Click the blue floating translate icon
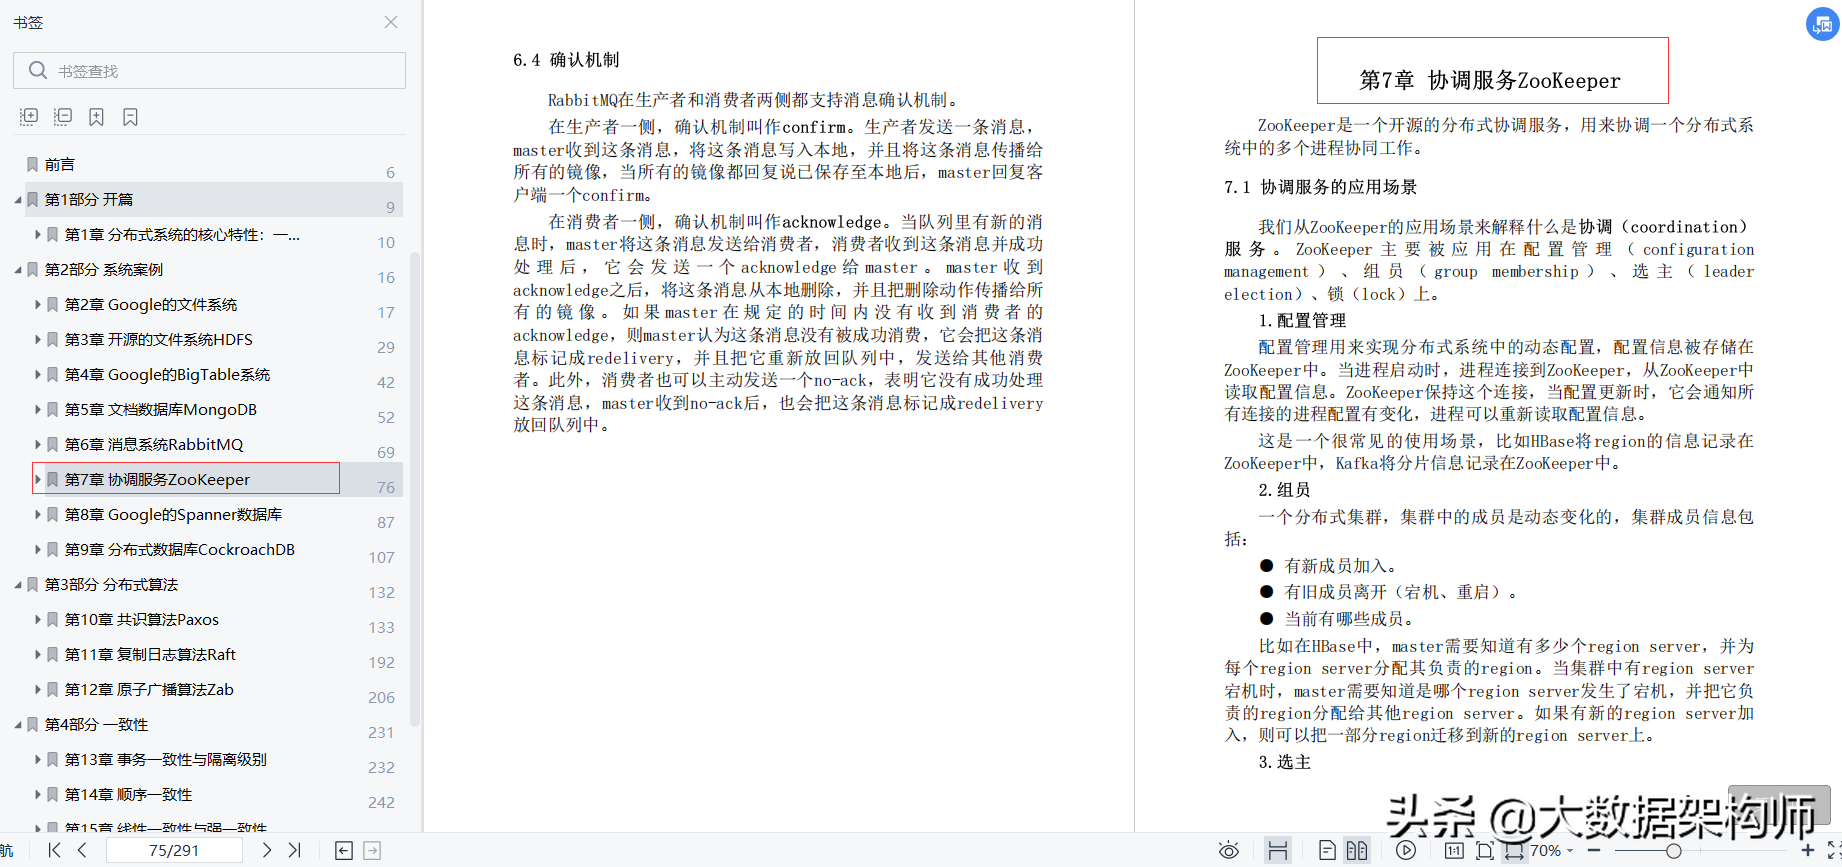1842x867 pixels. 1823,24
